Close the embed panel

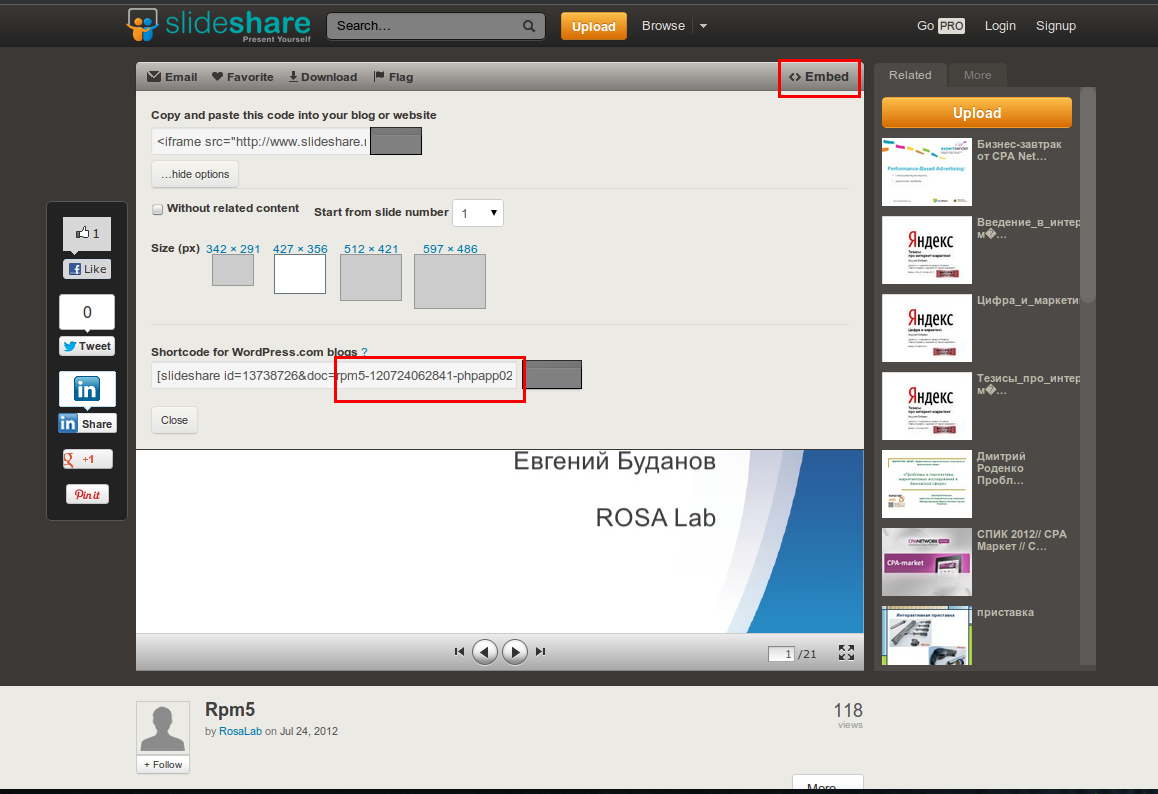point(174,420)
